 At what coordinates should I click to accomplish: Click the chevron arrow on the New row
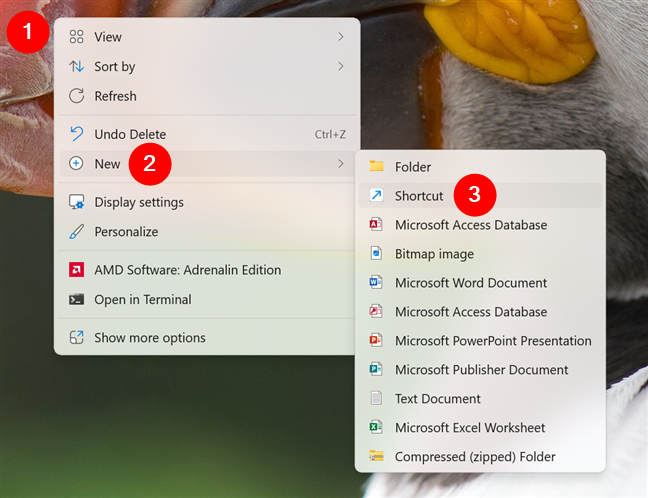(341, 164)
